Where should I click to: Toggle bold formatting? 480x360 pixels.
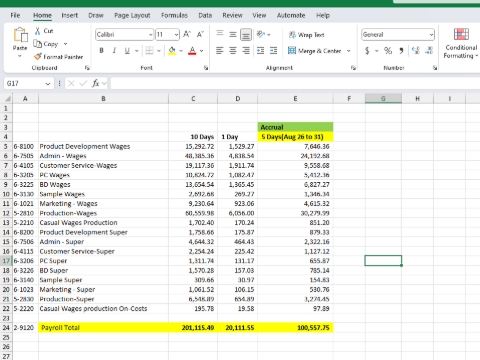[101, 51]
